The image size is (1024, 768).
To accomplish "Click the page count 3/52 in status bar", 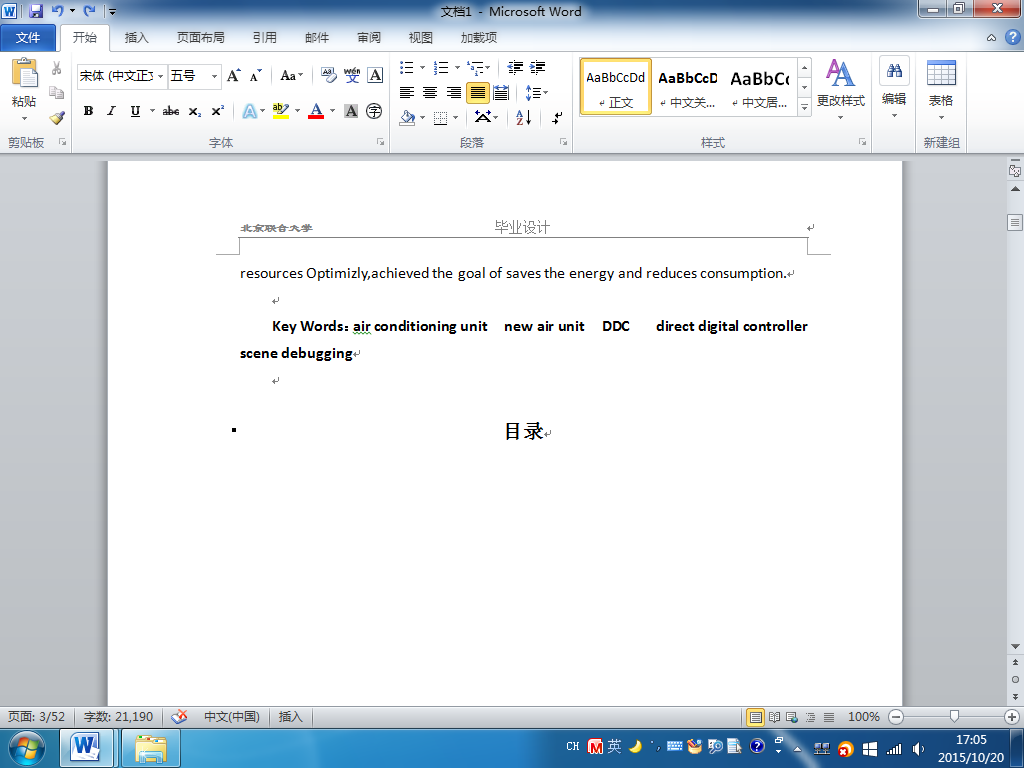I will coord(37,717).
